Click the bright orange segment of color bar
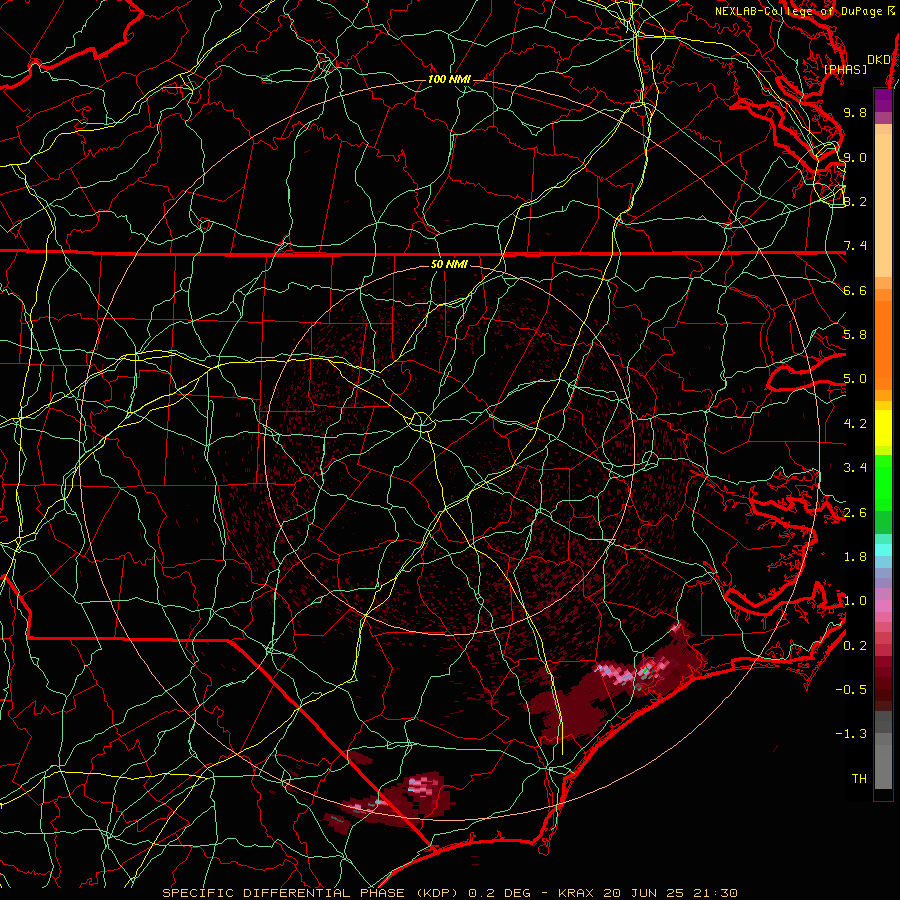This screenshot has height=900, width=900. pos(883,344)
